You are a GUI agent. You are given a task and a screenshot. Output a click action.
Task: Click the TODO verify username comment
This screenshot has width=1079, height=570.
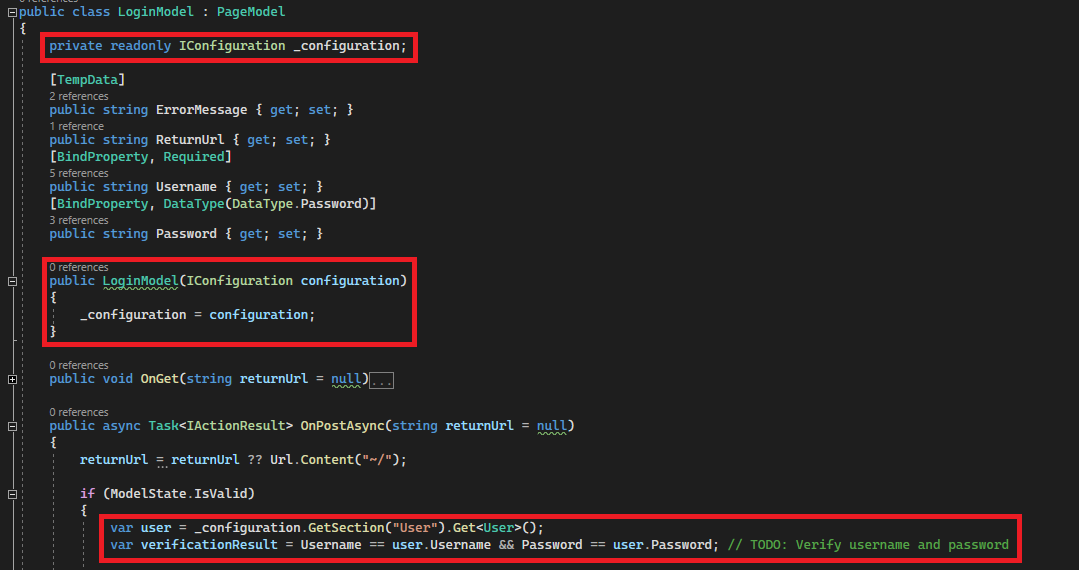pos(870,545)
